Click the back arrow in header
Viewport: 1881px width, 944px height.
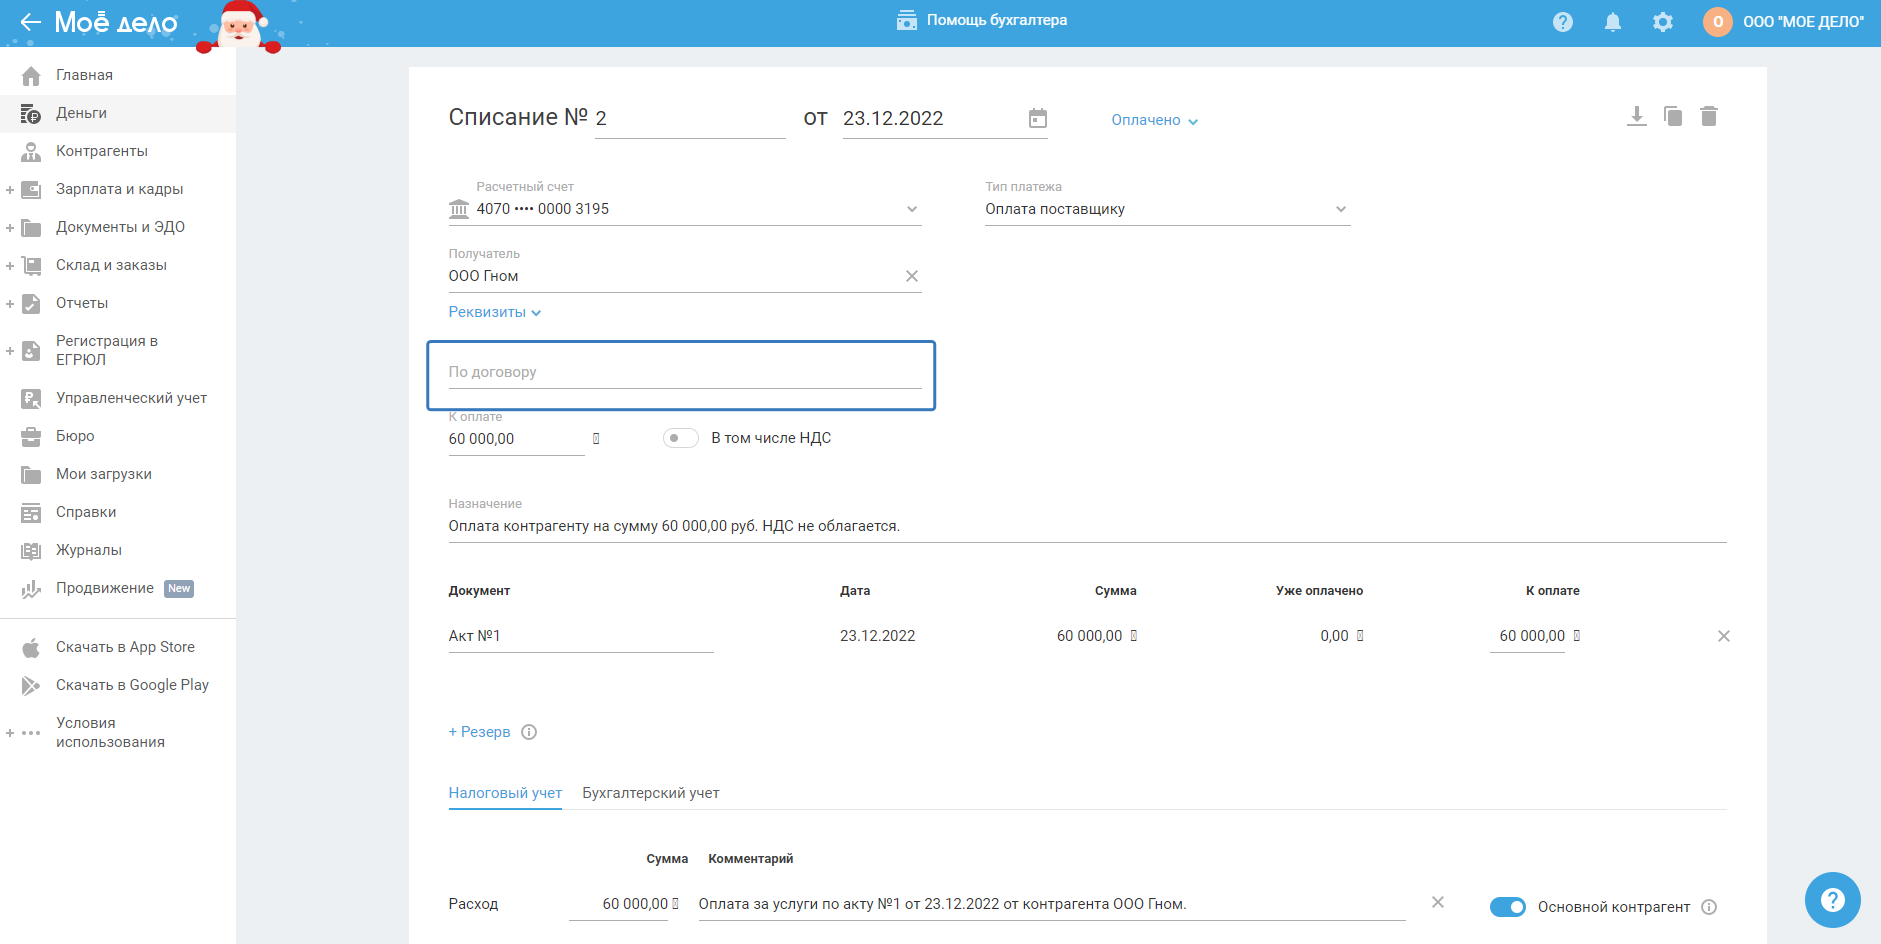point(30,22)
